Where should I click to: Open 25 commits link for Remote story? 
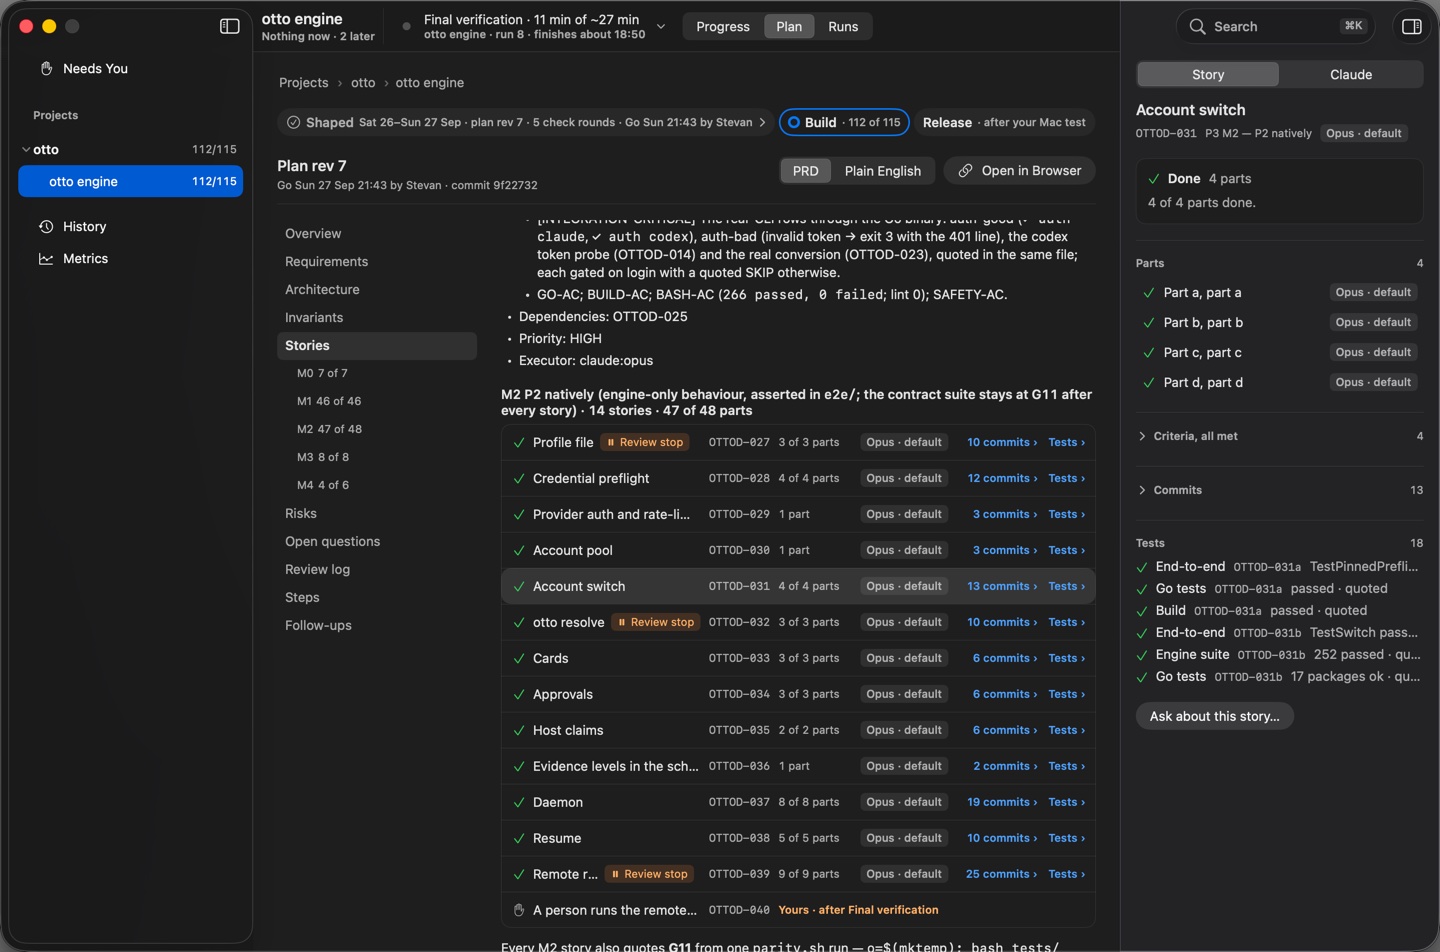coord(1001,874)
